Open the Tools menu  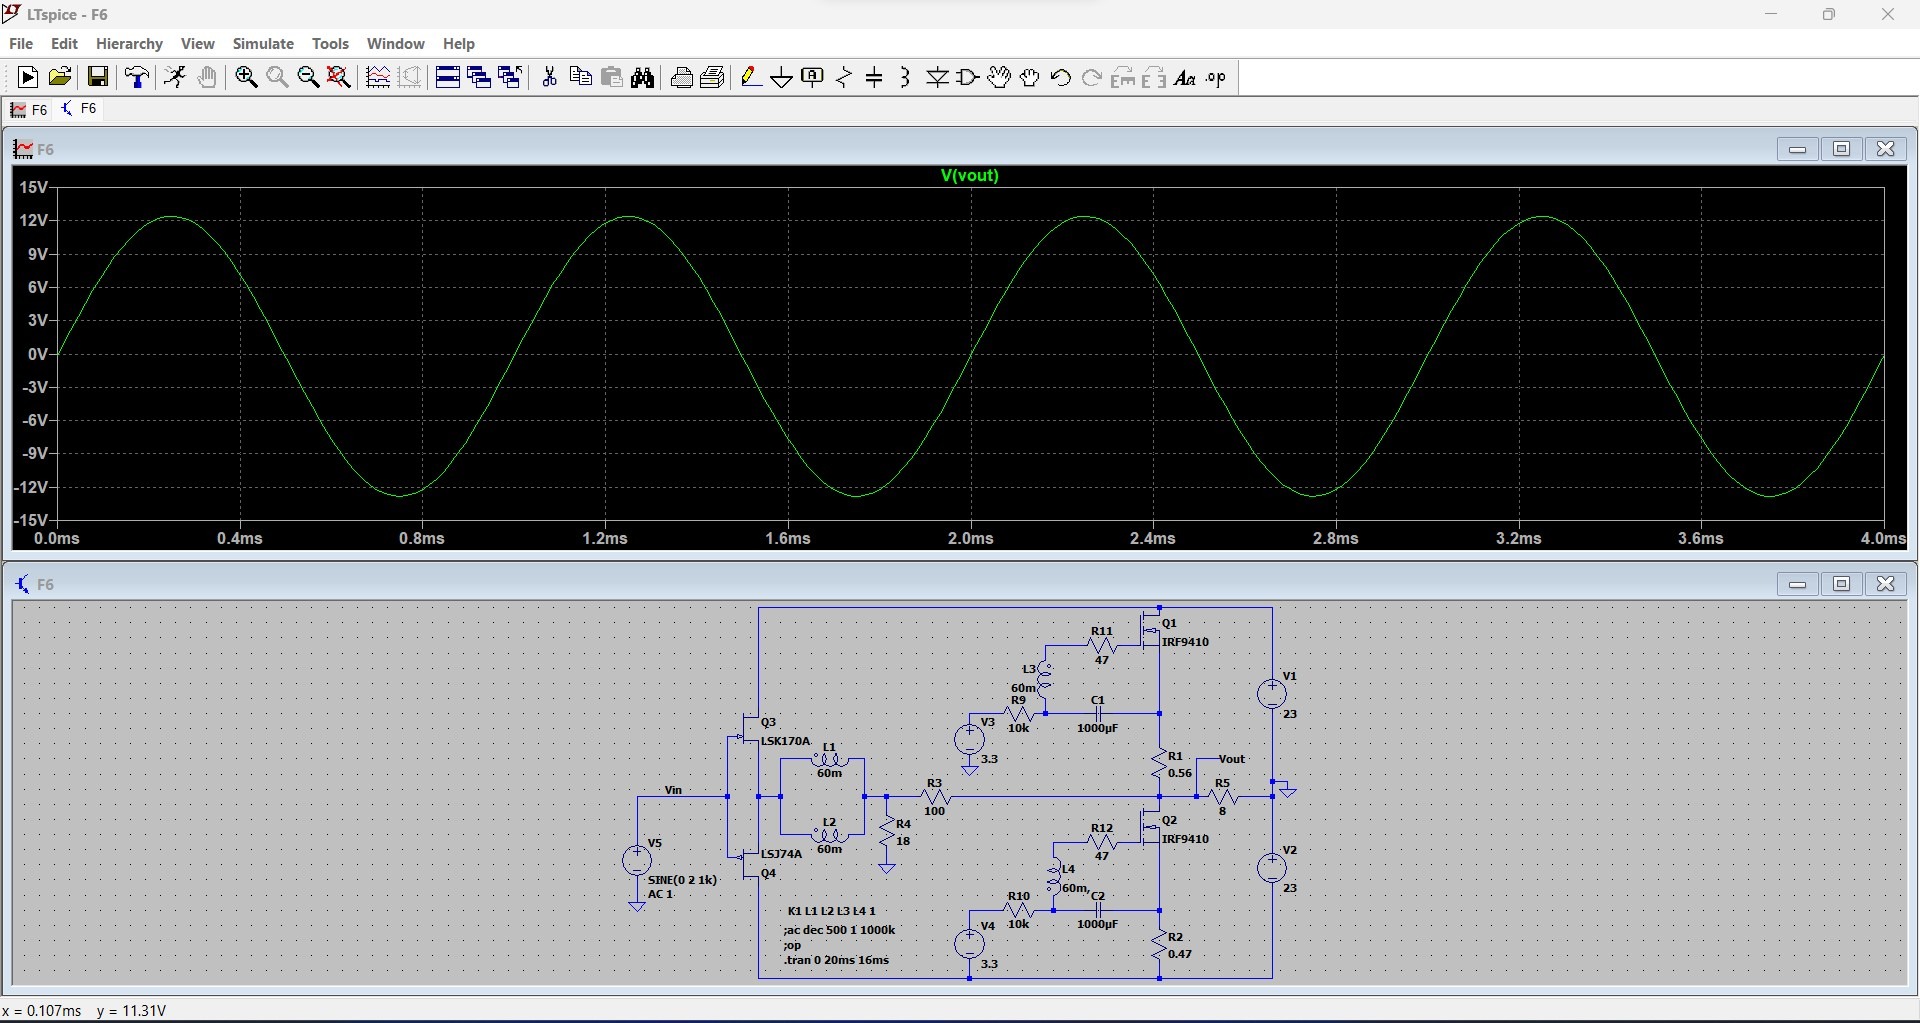330,44
